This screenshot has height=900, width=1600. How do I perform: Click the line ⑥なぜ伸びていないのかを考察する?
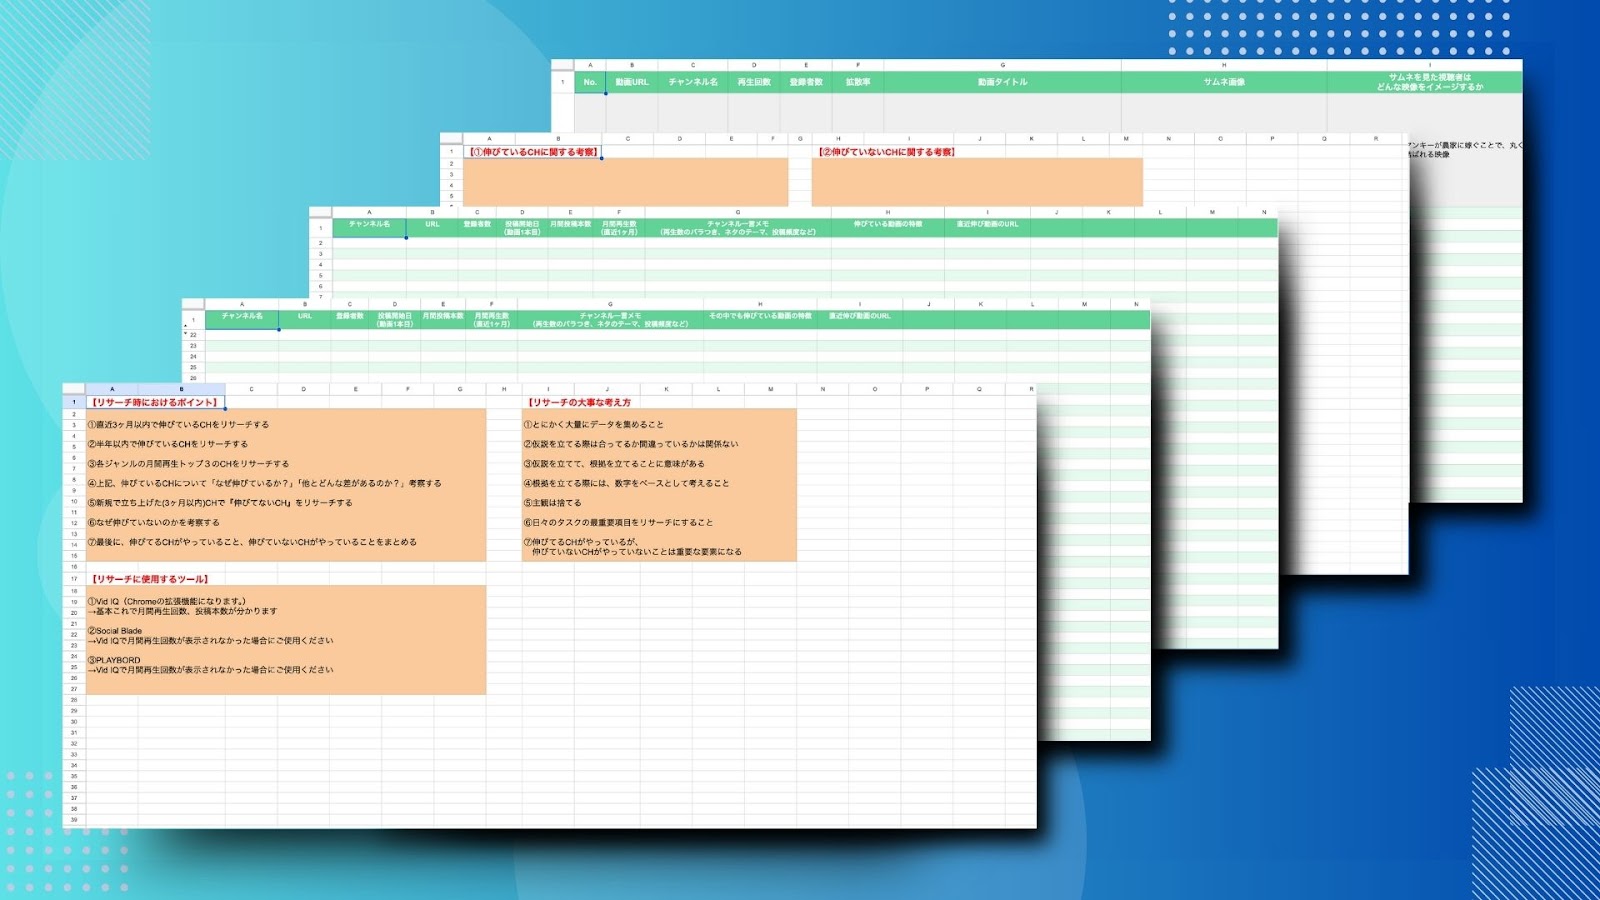click(153, 522)
